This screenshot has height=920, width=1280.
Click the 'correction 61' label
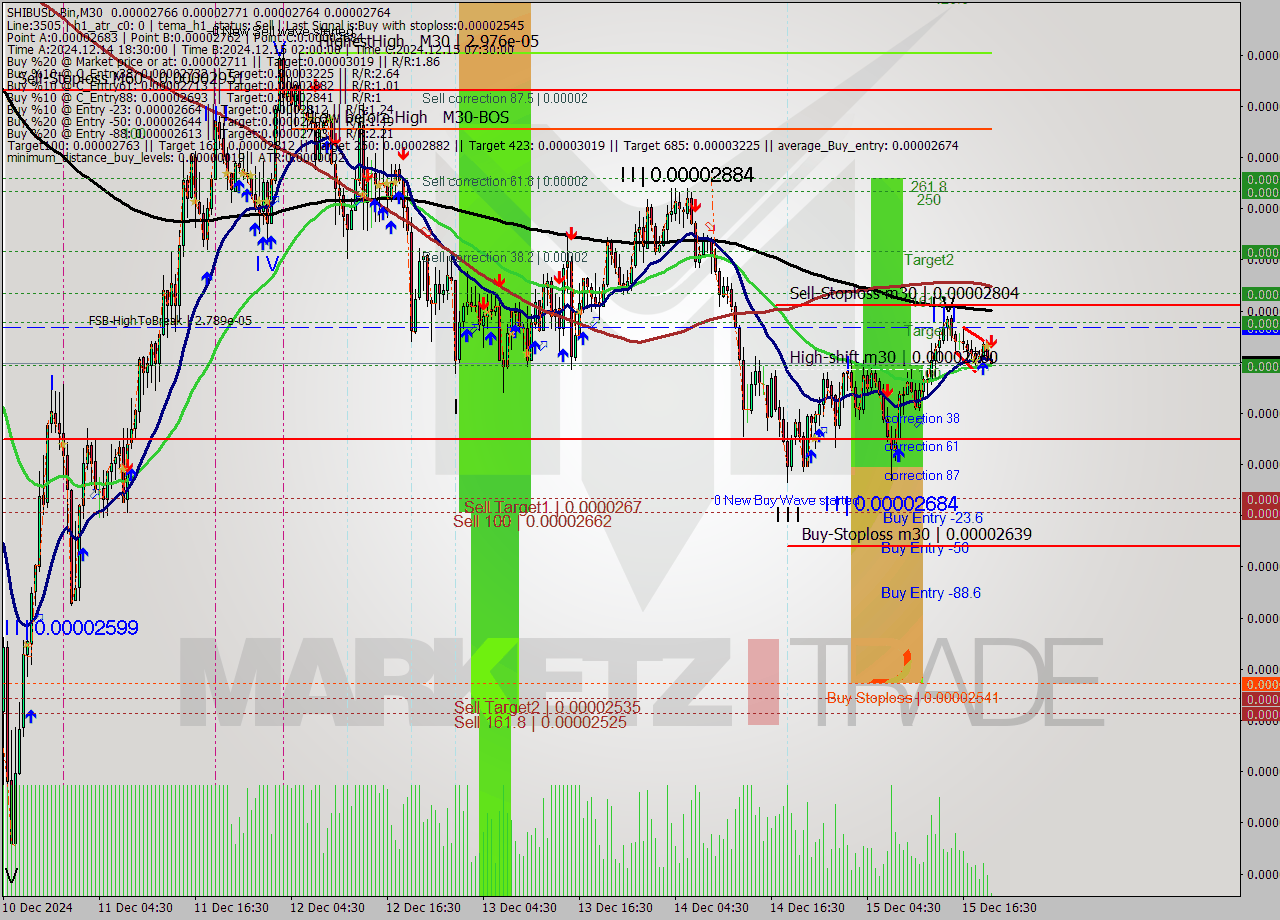921,447
